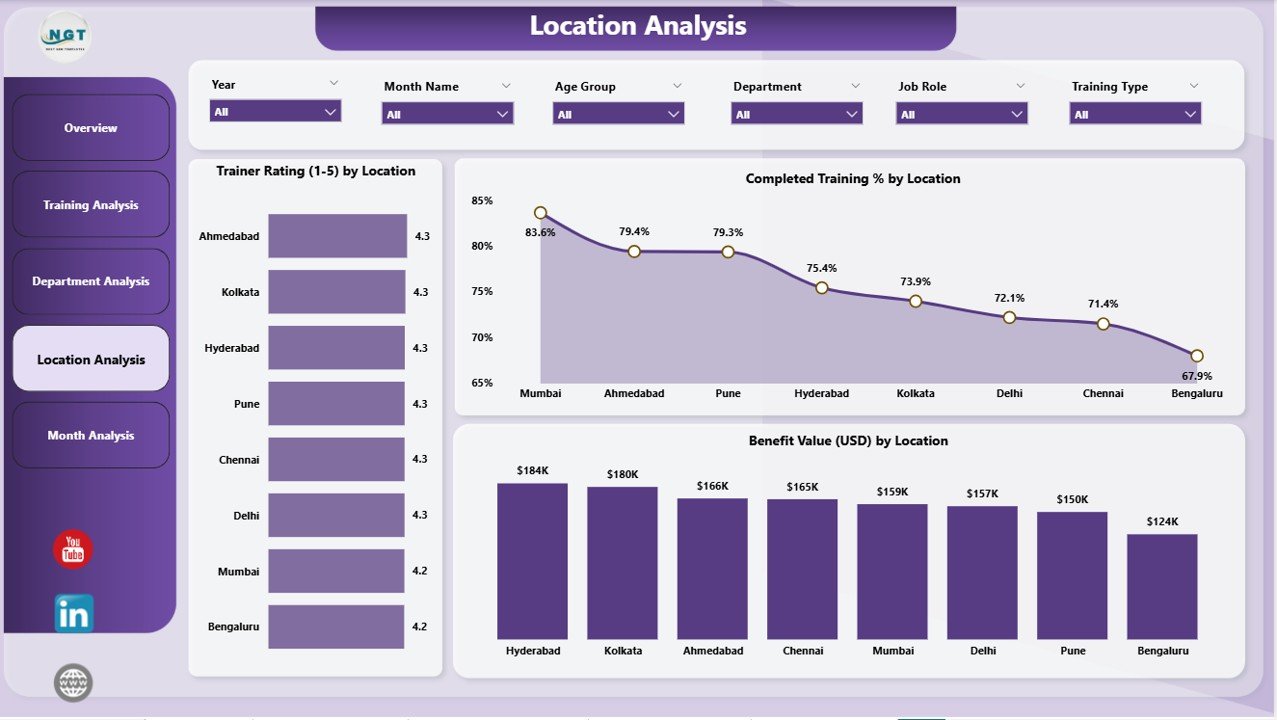The height and width of the screenshot is (720, 1277).
Task: Expand the Job Role dropdown
Action: 961,112
